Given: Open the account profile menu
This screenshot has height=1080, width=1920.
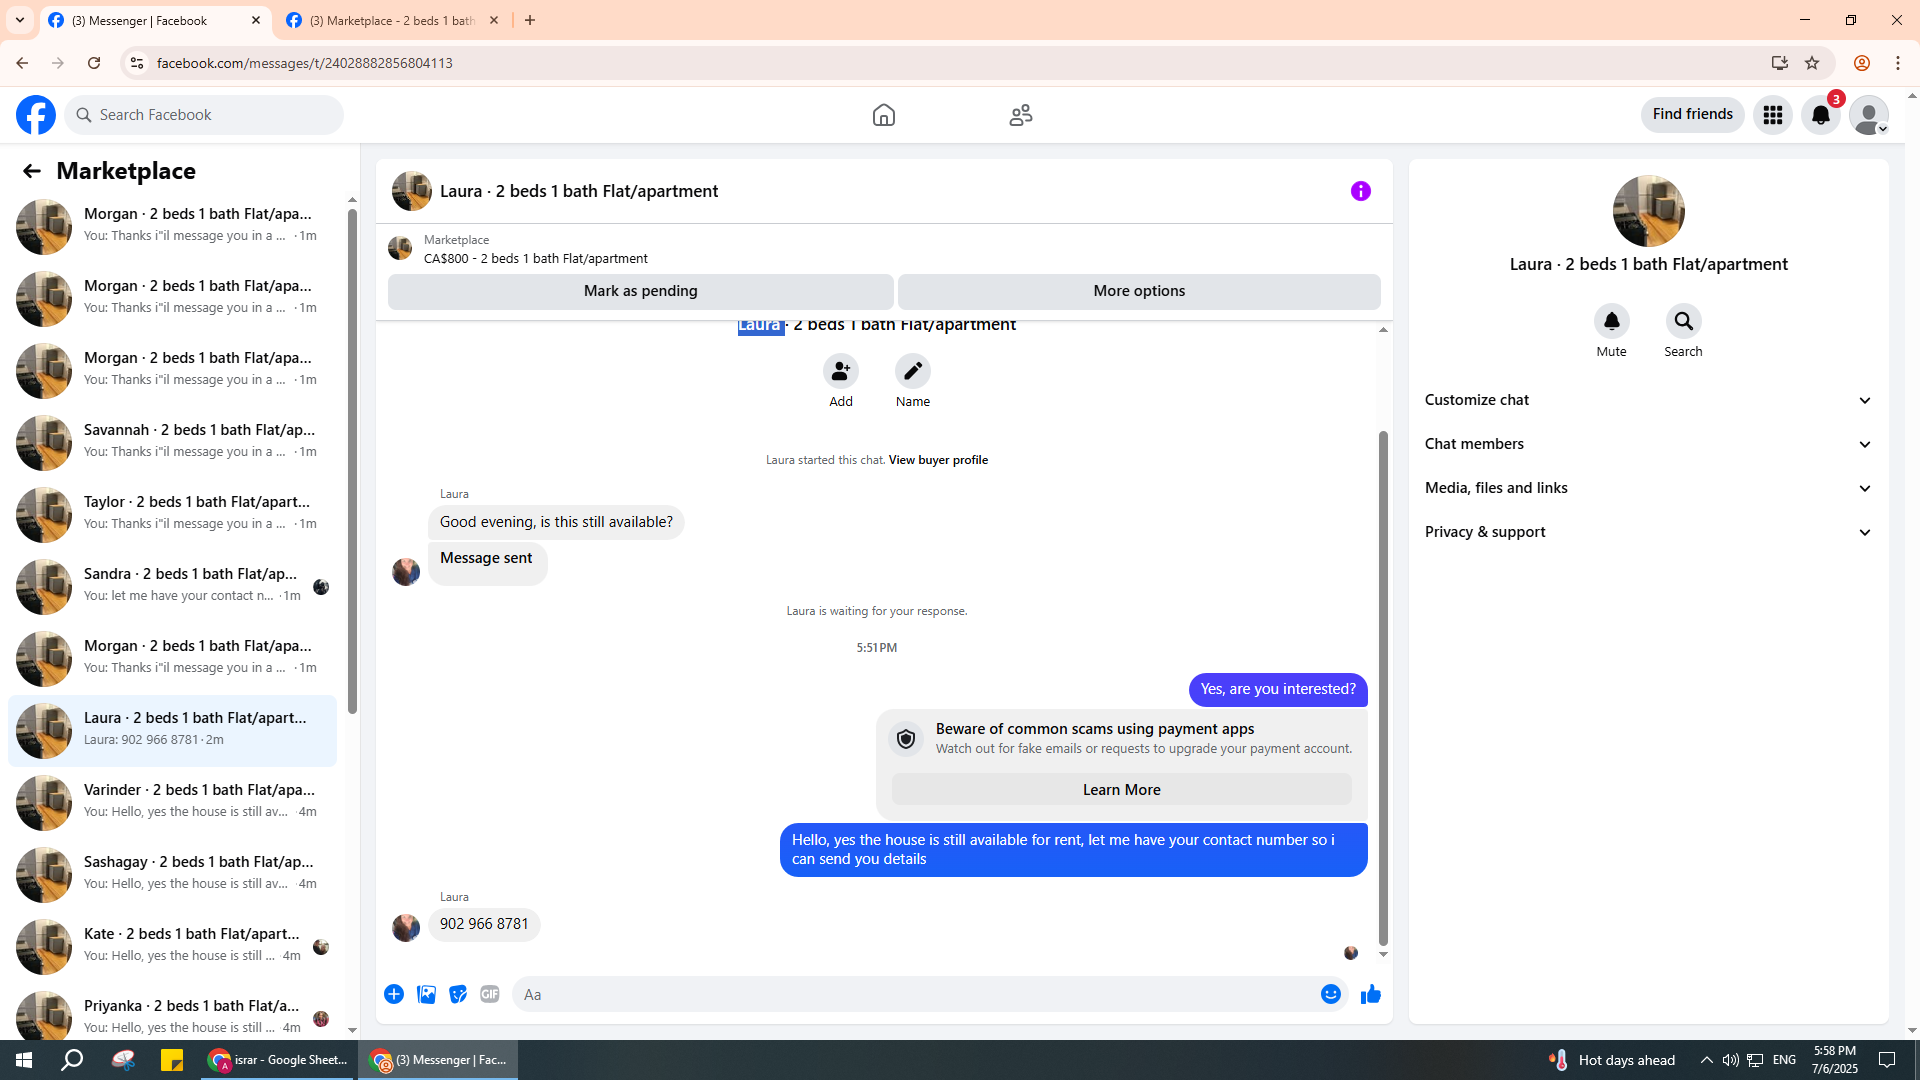Looking at the screenshot, I should pos(1869,115).
